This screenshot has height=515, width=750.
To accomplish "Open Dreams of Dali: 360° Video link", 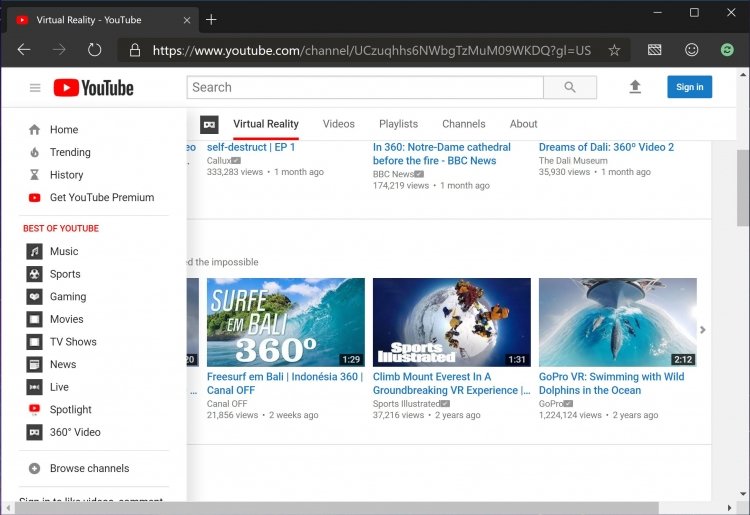I will [x=606, y=147].
